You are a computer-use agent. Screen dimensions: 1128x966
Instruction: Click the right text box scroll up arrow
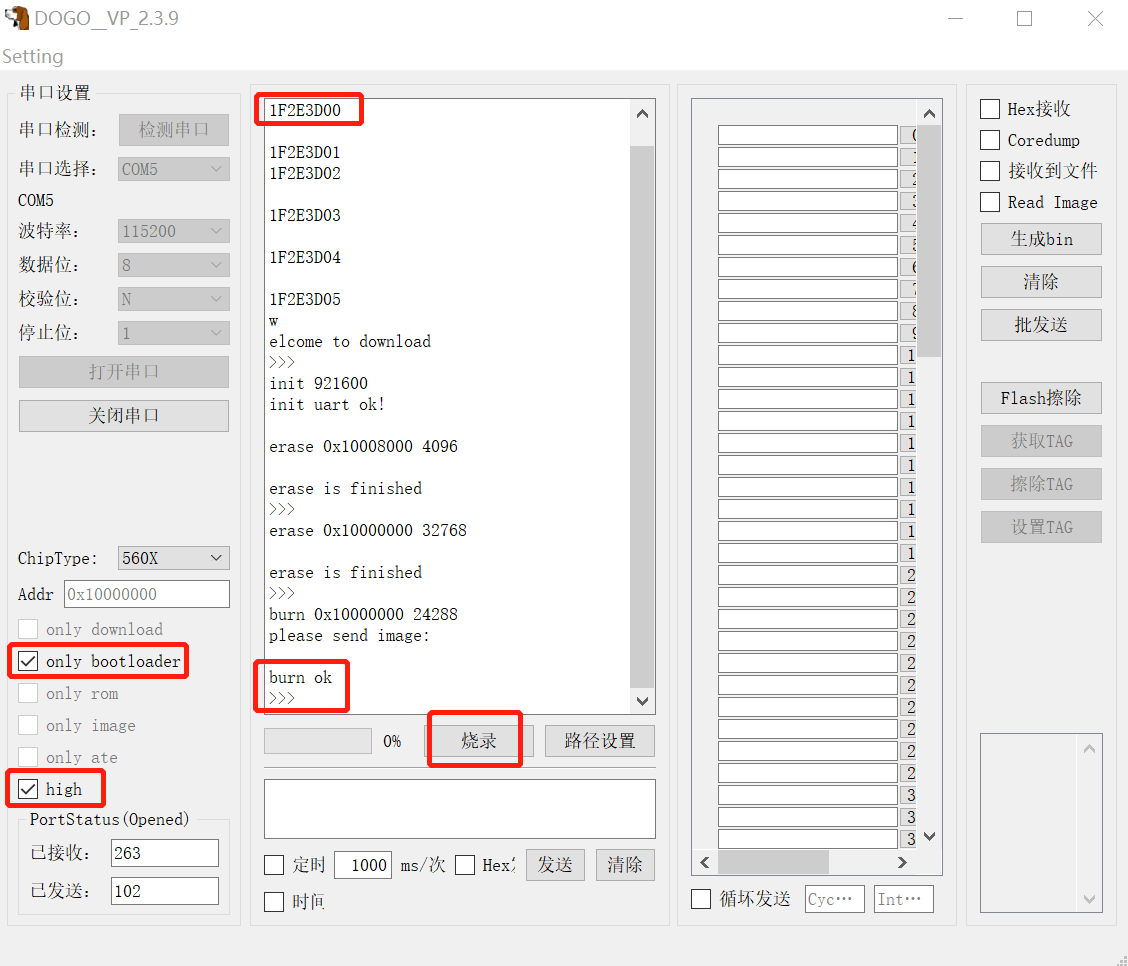(x=1089, y=749)
